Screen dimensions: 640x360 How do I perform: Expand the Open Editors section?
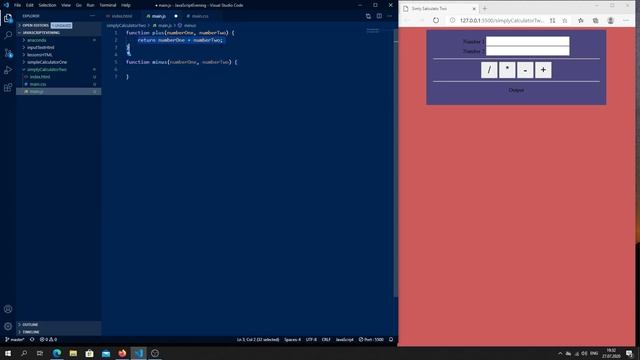[x=36, y=25]
